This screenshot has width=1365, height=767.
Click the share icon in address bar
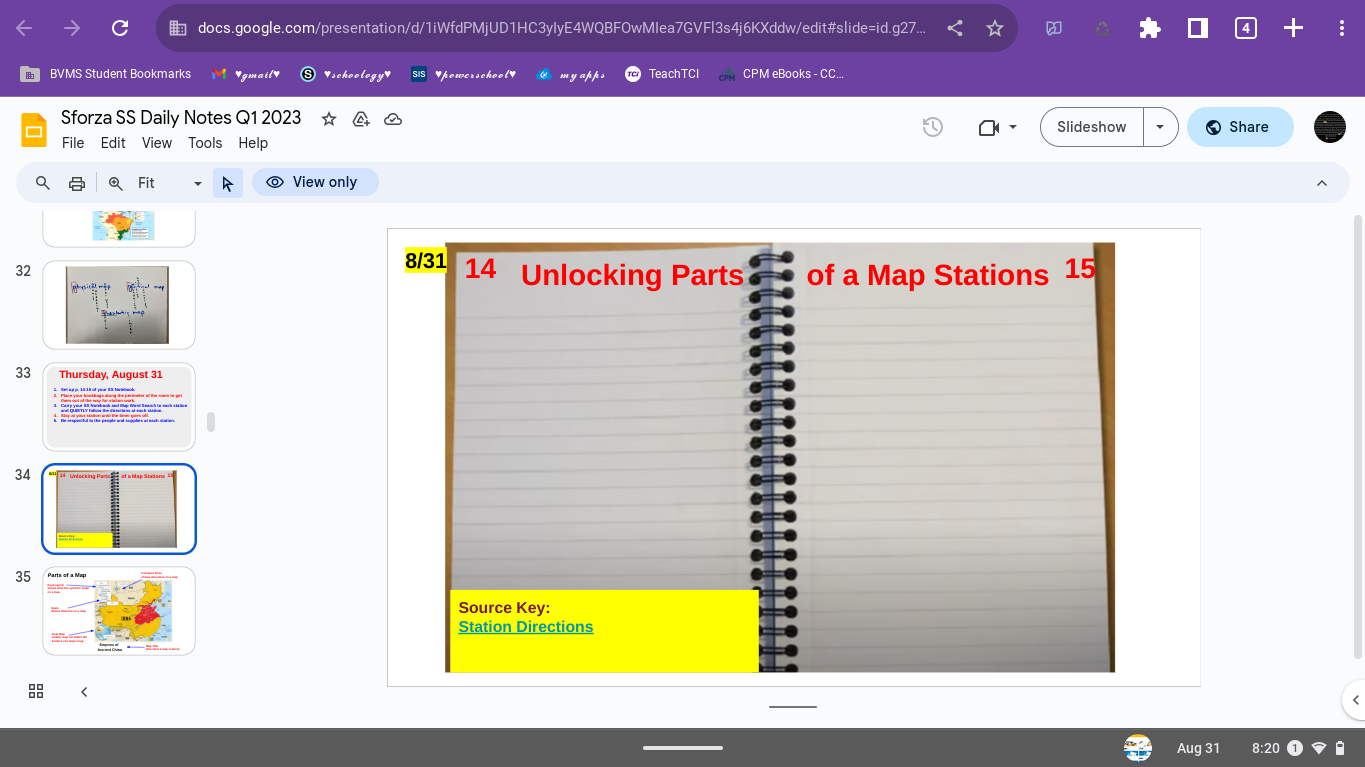pyautogui.click(x=955, y=28)
